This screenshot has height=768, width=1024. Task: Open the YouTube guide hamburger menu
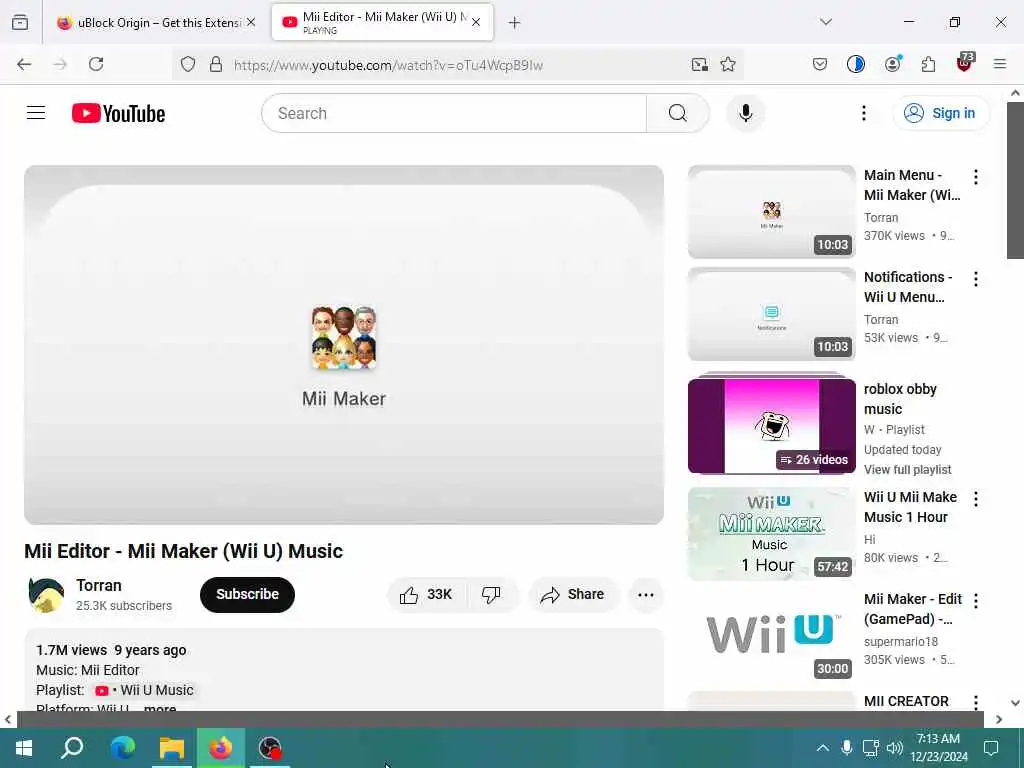tap(36, 113)
